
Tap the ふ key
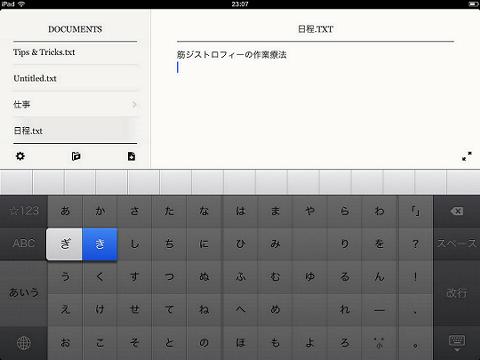[x=240, y=277]
